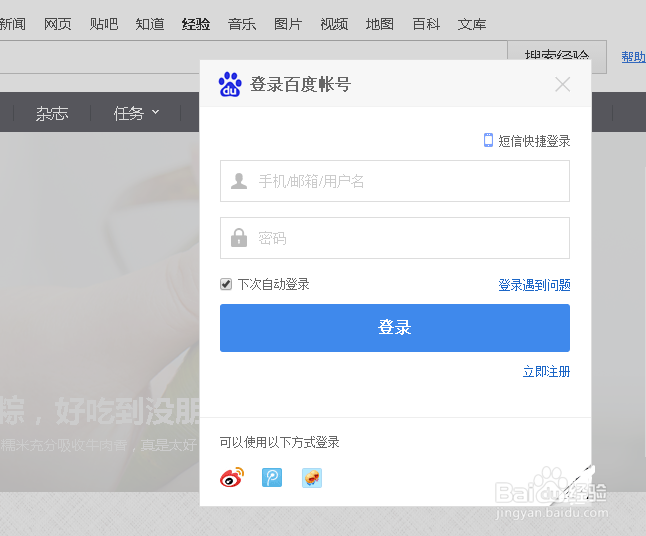Image resolution: width=646 pixels, height=536 pixels.
Task: Click 下次自动登录 label text
Action: coord(274,284)
